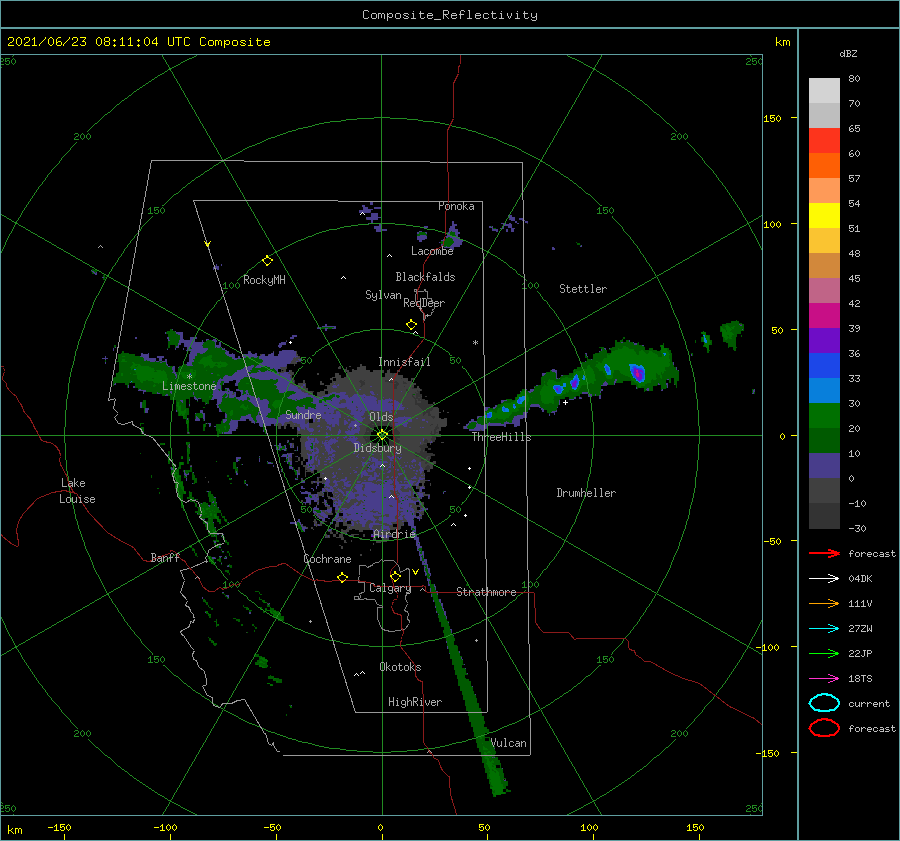Click the cyan current ellipse symbol

coord(824,703)
